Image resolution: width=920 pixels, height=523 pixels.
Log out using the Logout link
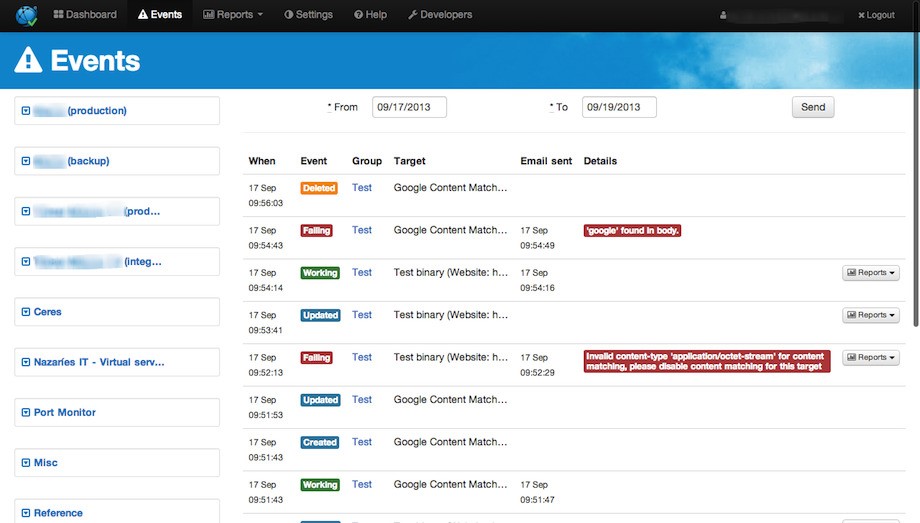(876, 15)
